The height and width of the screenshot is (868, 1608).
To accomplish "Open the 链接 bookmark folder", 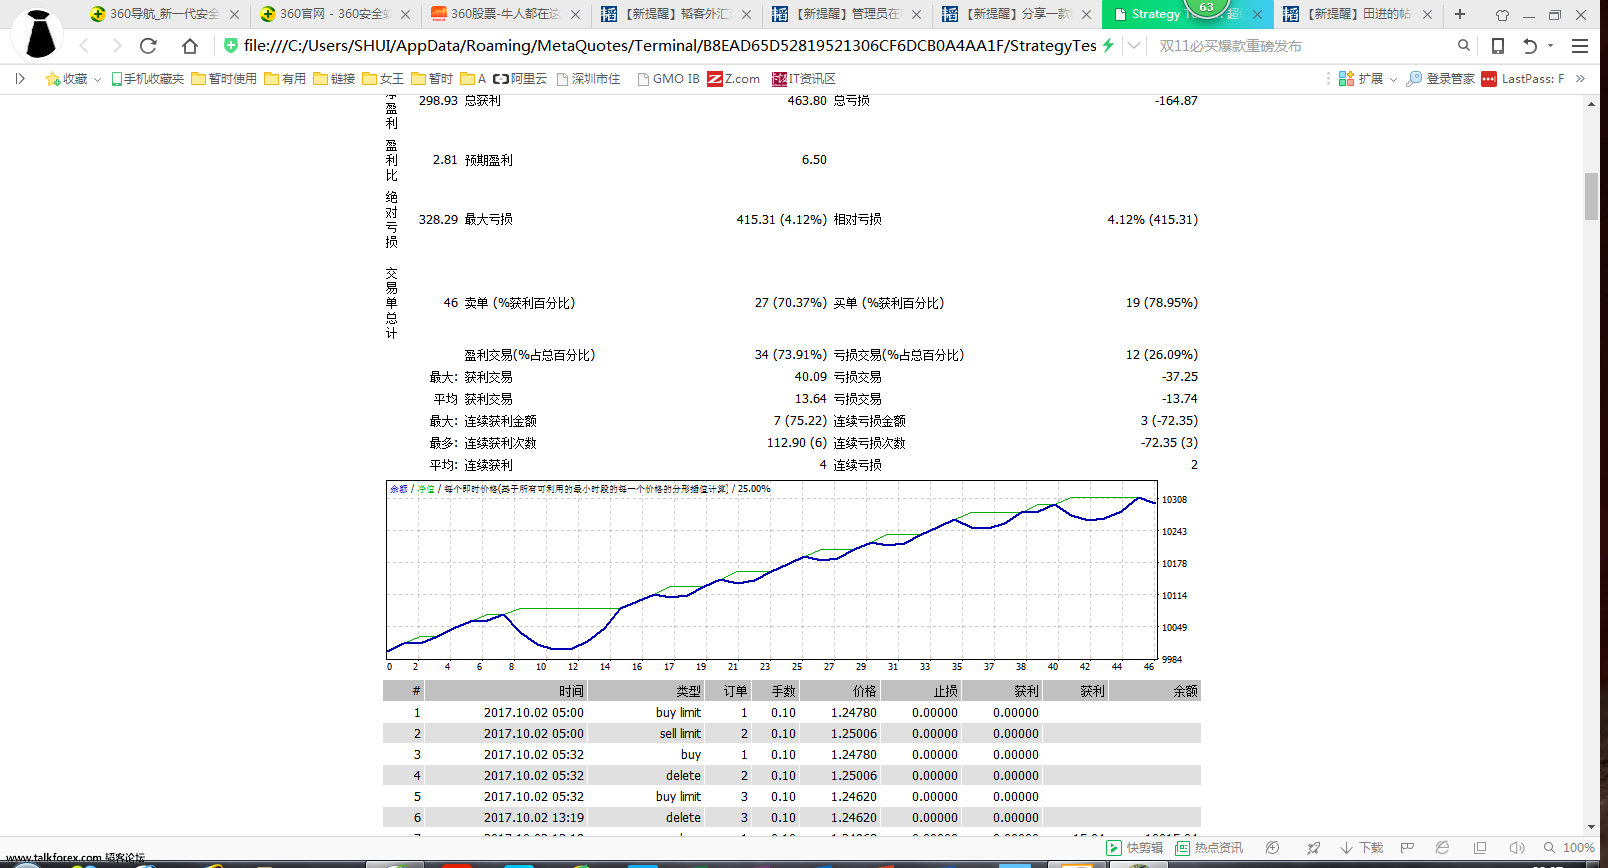I will [334, 79].
